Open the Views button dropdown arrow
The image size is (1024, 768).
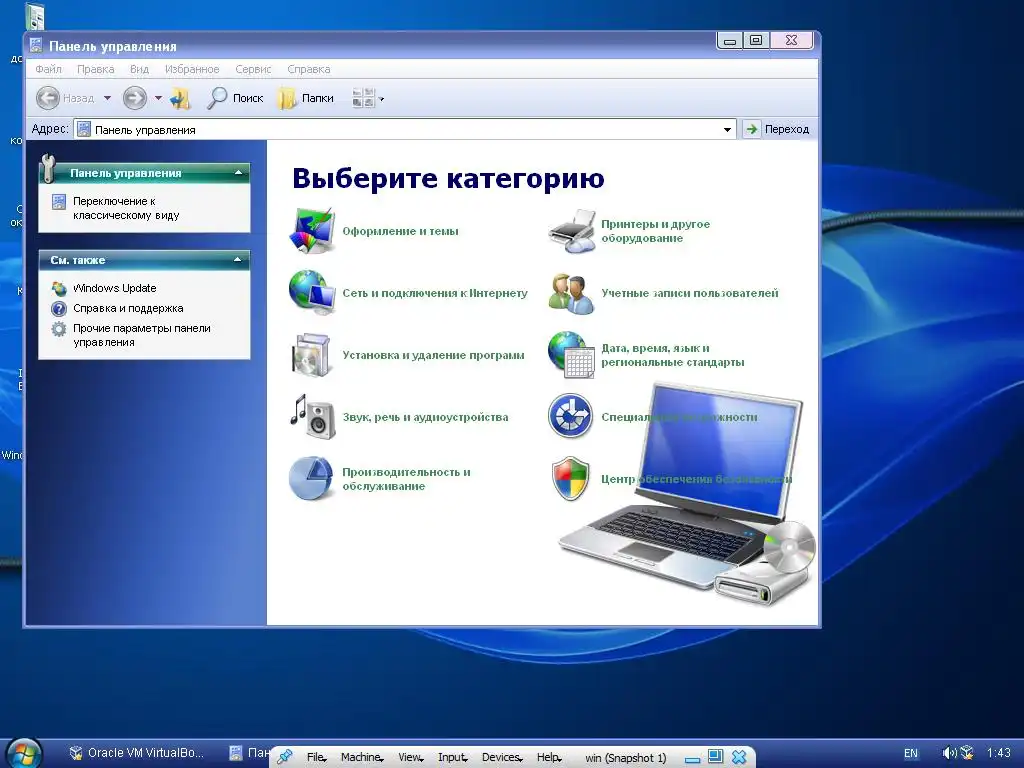[381, 99]
